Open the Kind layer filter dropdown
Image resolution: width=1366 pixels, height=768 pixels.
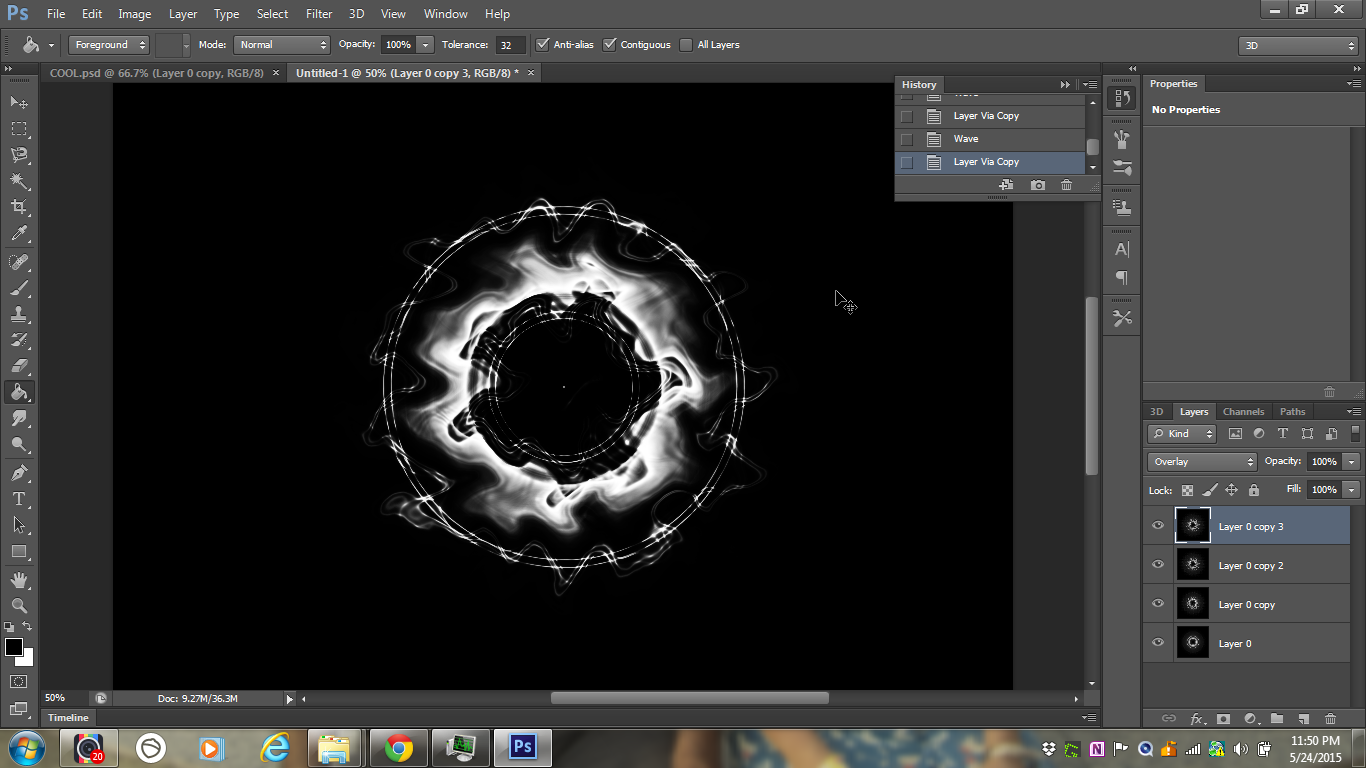(1182, 433)
